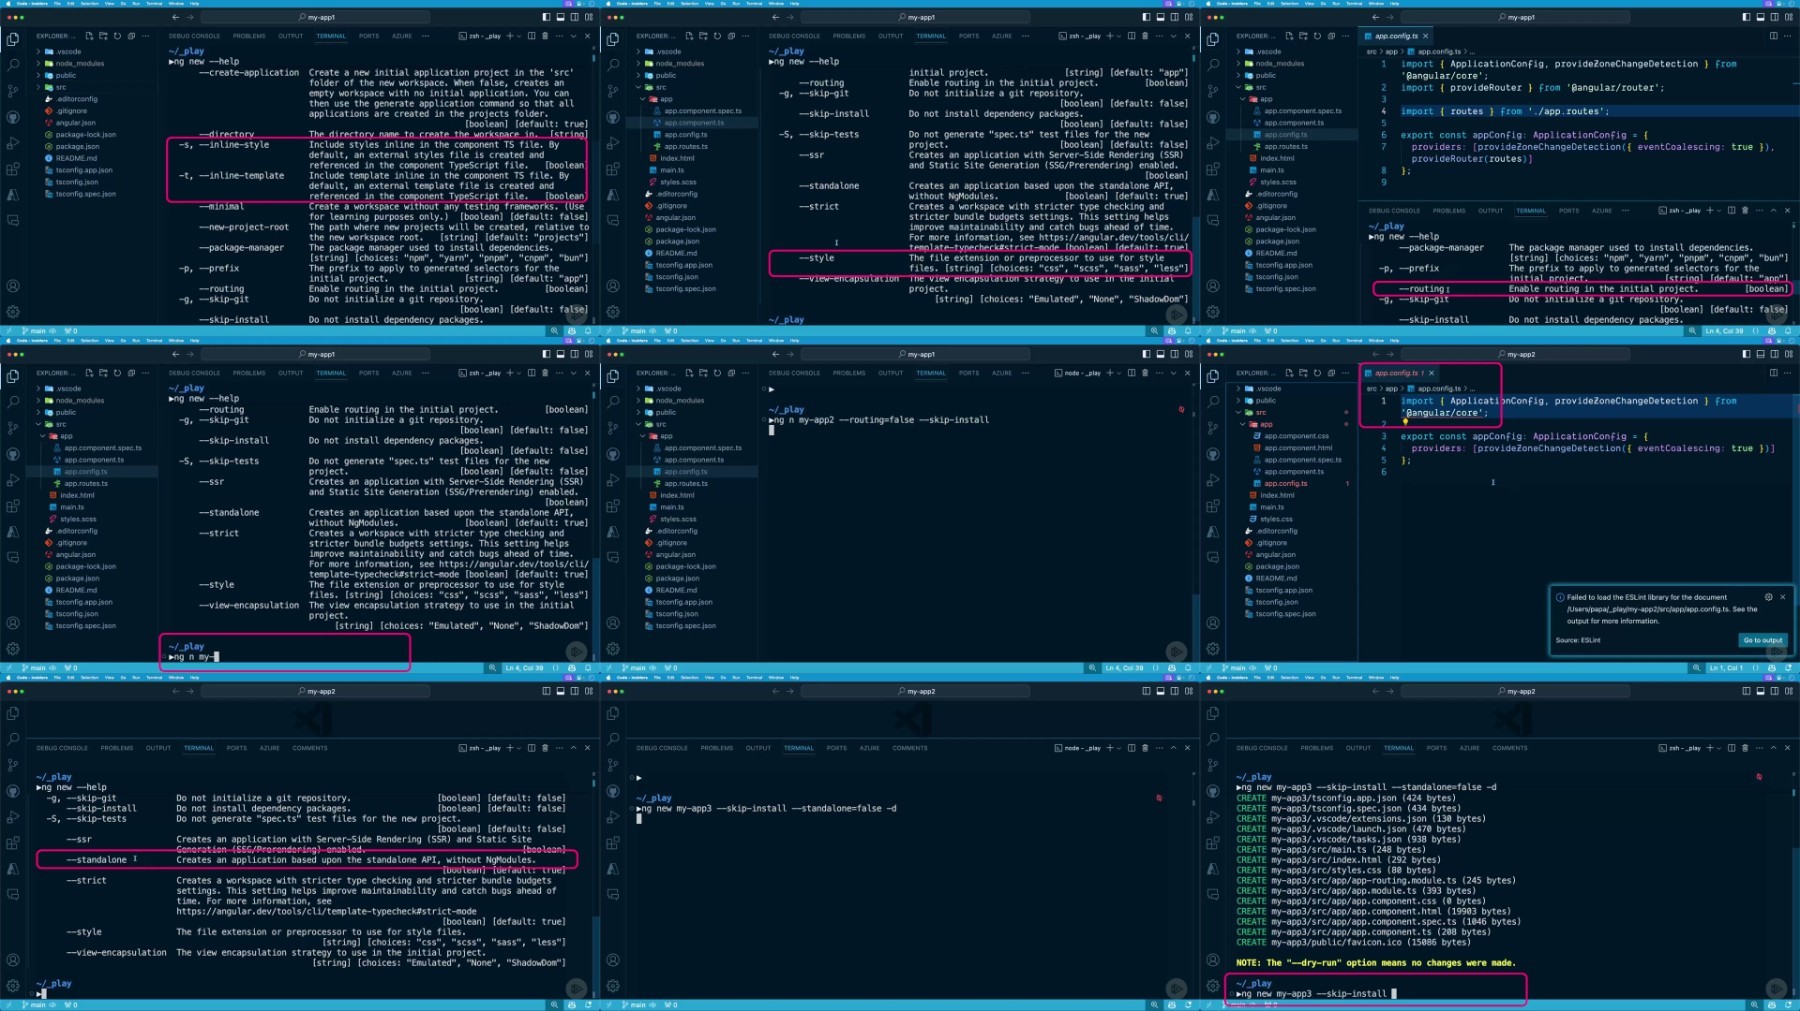Open launch profile dropdown beside plus in my-app3 terminal
The width and height of the screenshot is (1800, 1011).
(x=1721, y=747)
